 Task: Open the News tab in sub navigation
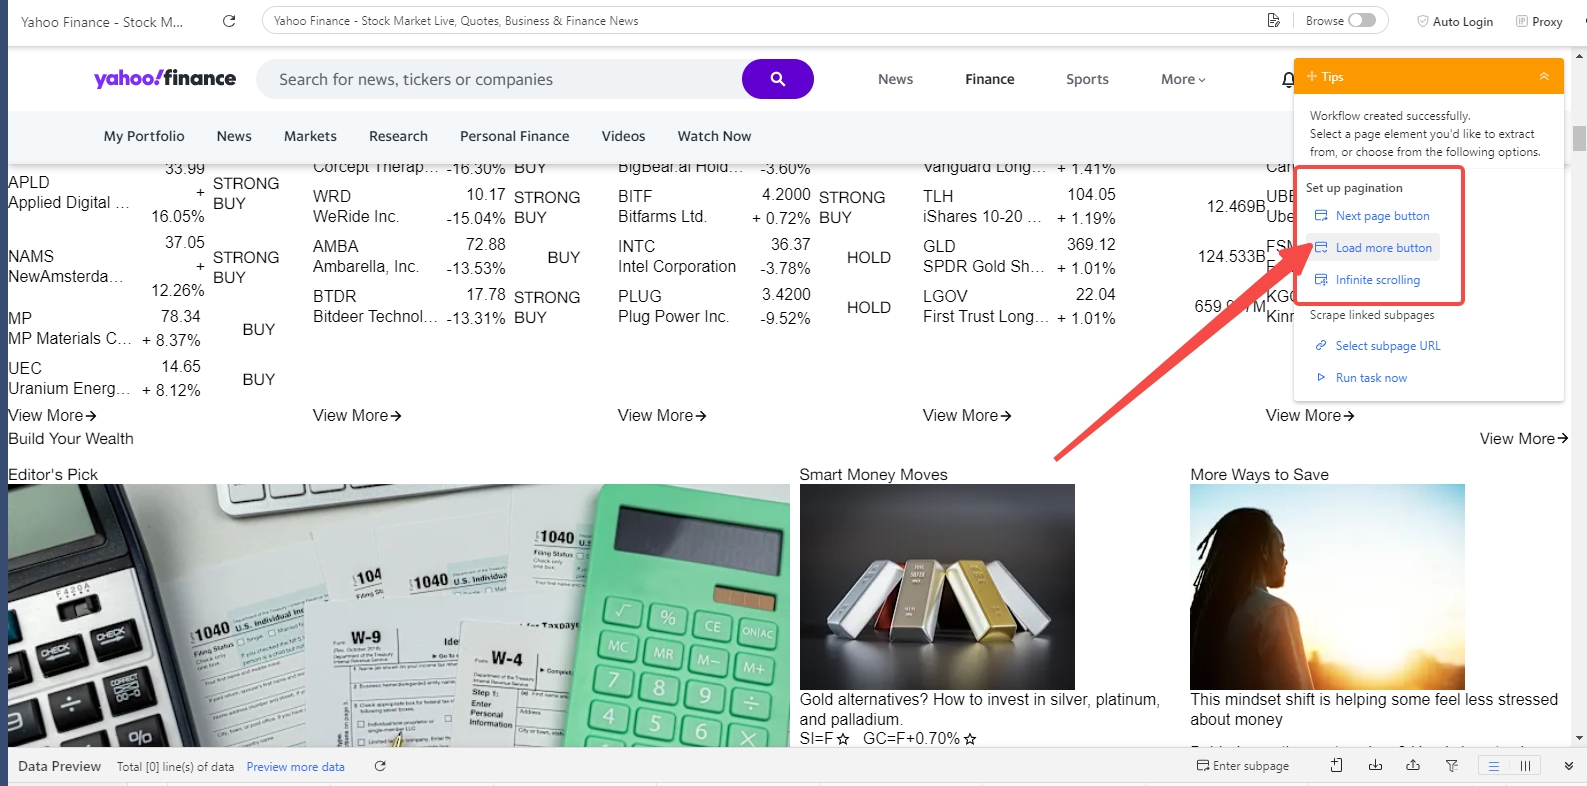point(234,136)
